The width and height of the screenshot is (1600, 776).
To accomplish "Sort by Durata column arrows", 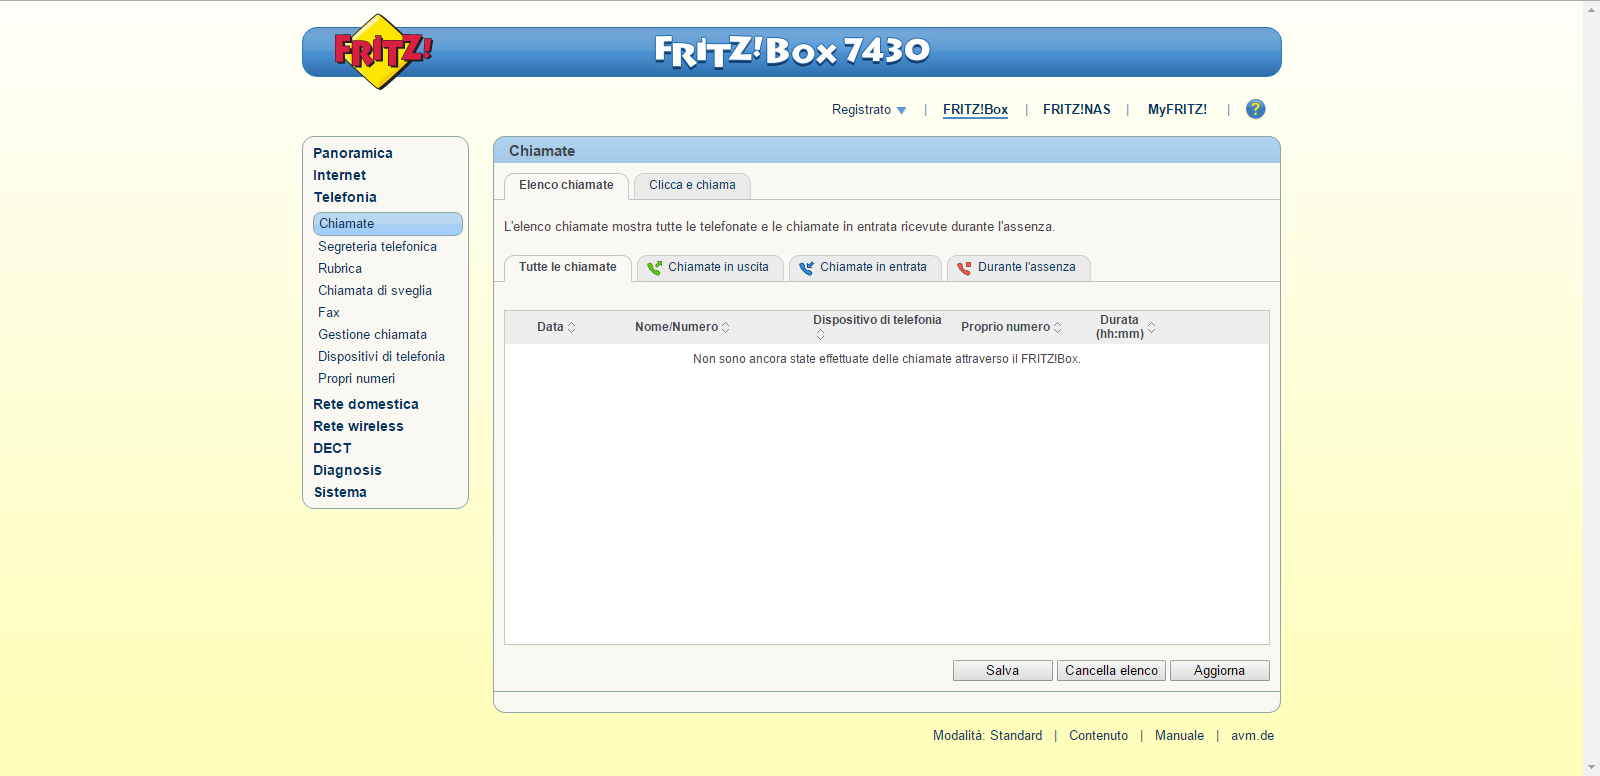I will (1152, 327).
